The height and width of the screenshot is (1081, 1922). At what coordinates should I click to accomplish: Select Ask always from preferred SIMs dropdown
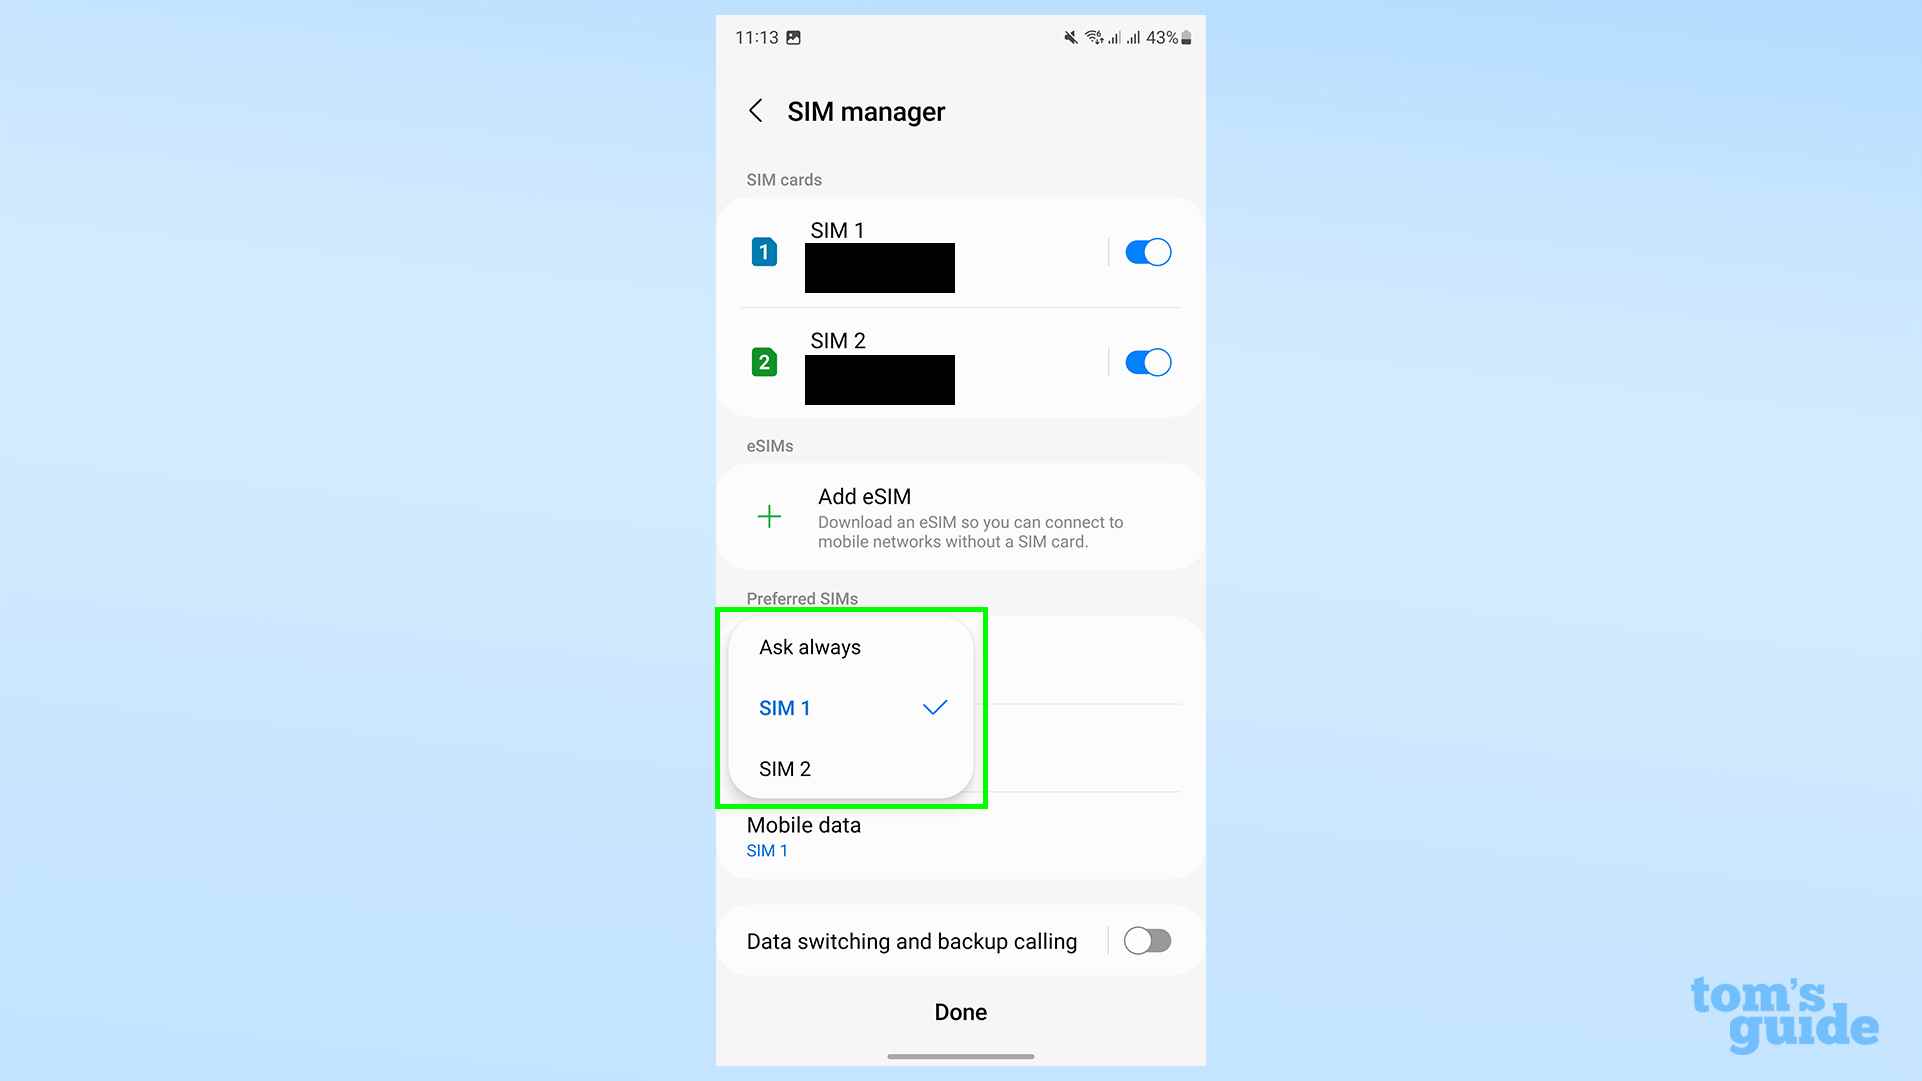click(x=811, y=647)
